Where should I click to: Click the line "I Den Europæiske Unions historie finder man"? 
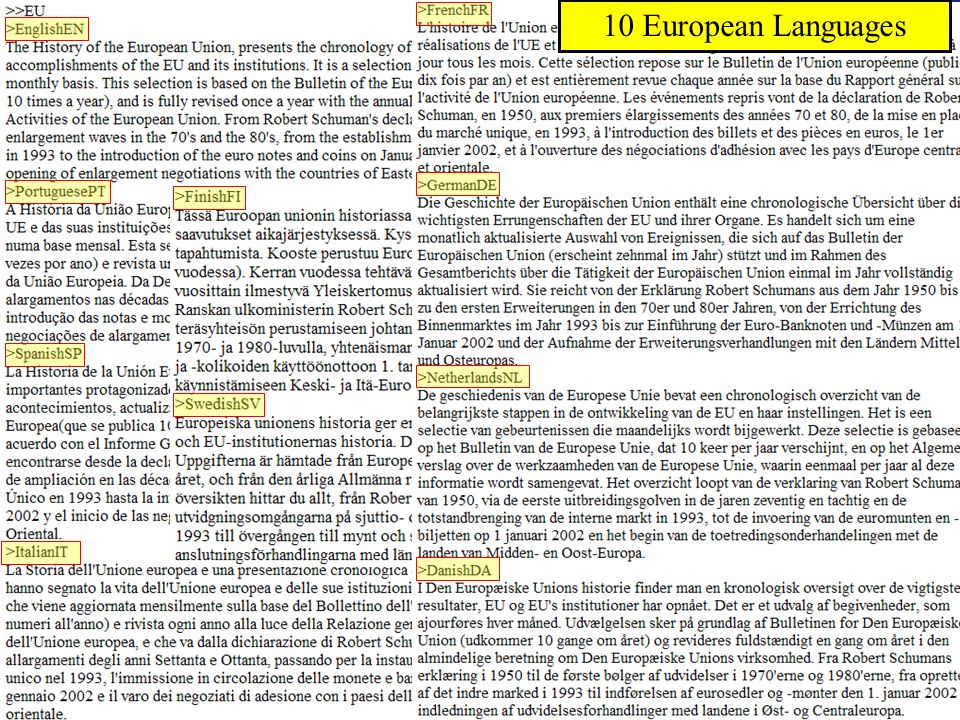[x=688, y=588]
